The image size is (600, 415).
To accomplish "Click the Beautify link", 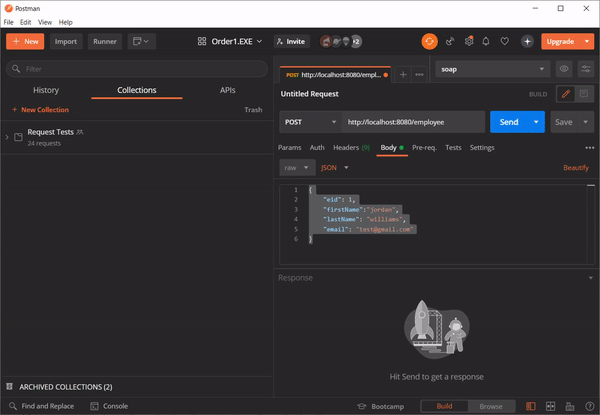I will click(x=576, y=168).
